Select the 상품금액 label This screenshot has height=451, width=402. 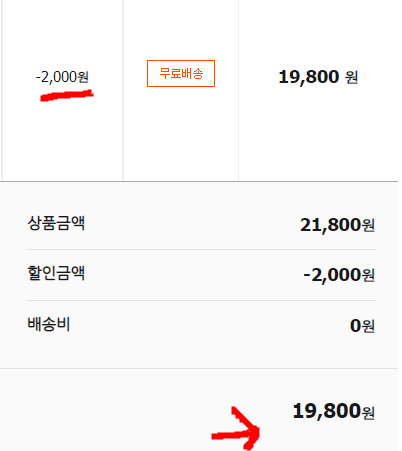pyautogui.click(x=56, y=223)
